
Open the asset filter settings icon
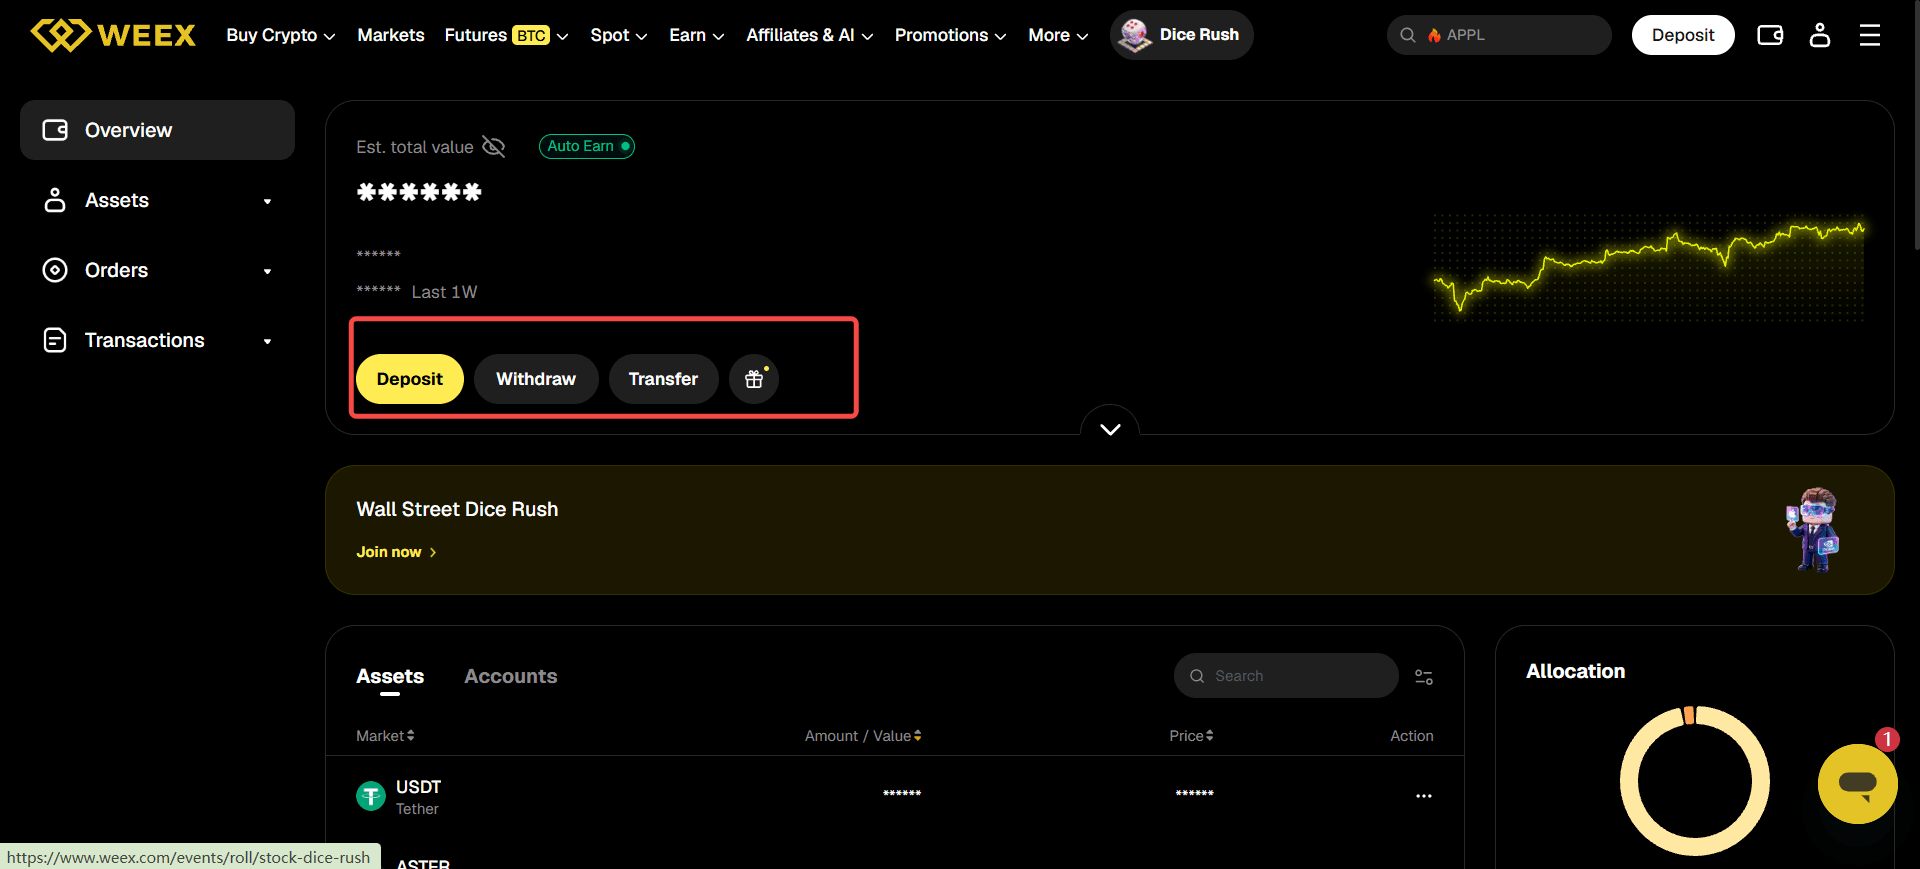pyautogui.click(x=1424, y=677)
